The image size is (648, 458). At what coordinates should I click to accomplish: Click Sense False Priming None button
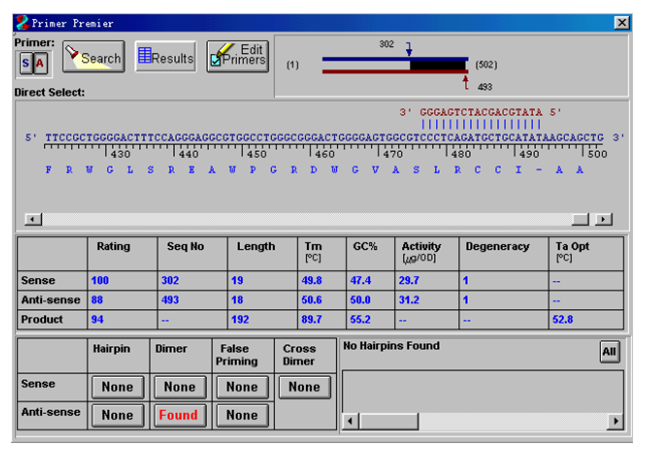[x=242, y=387]
